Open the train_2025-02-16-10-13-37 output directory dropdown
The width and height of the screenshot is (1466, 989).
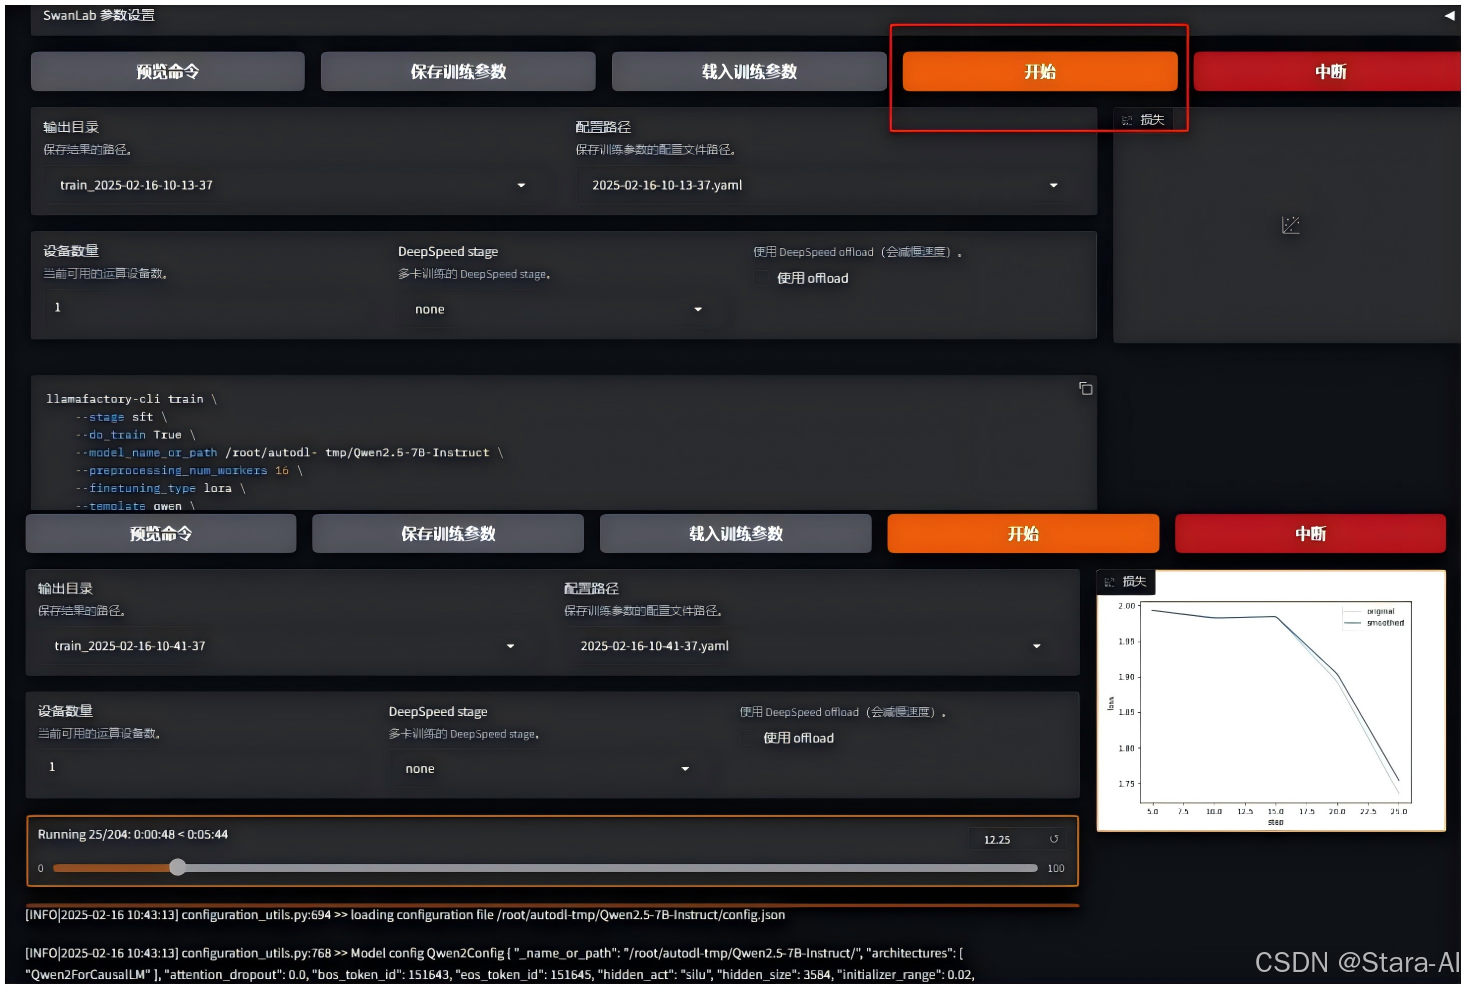(x=292, y=185)
